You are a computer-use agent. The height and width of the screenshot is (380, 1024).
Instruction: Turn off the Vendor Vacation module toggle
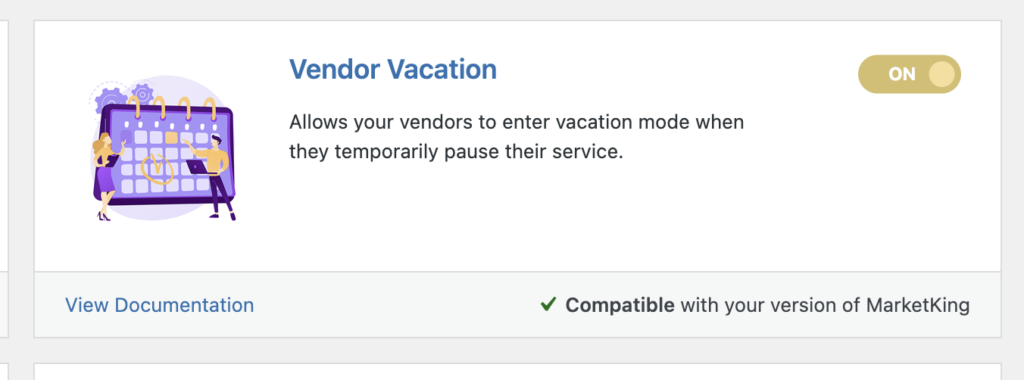909,74
